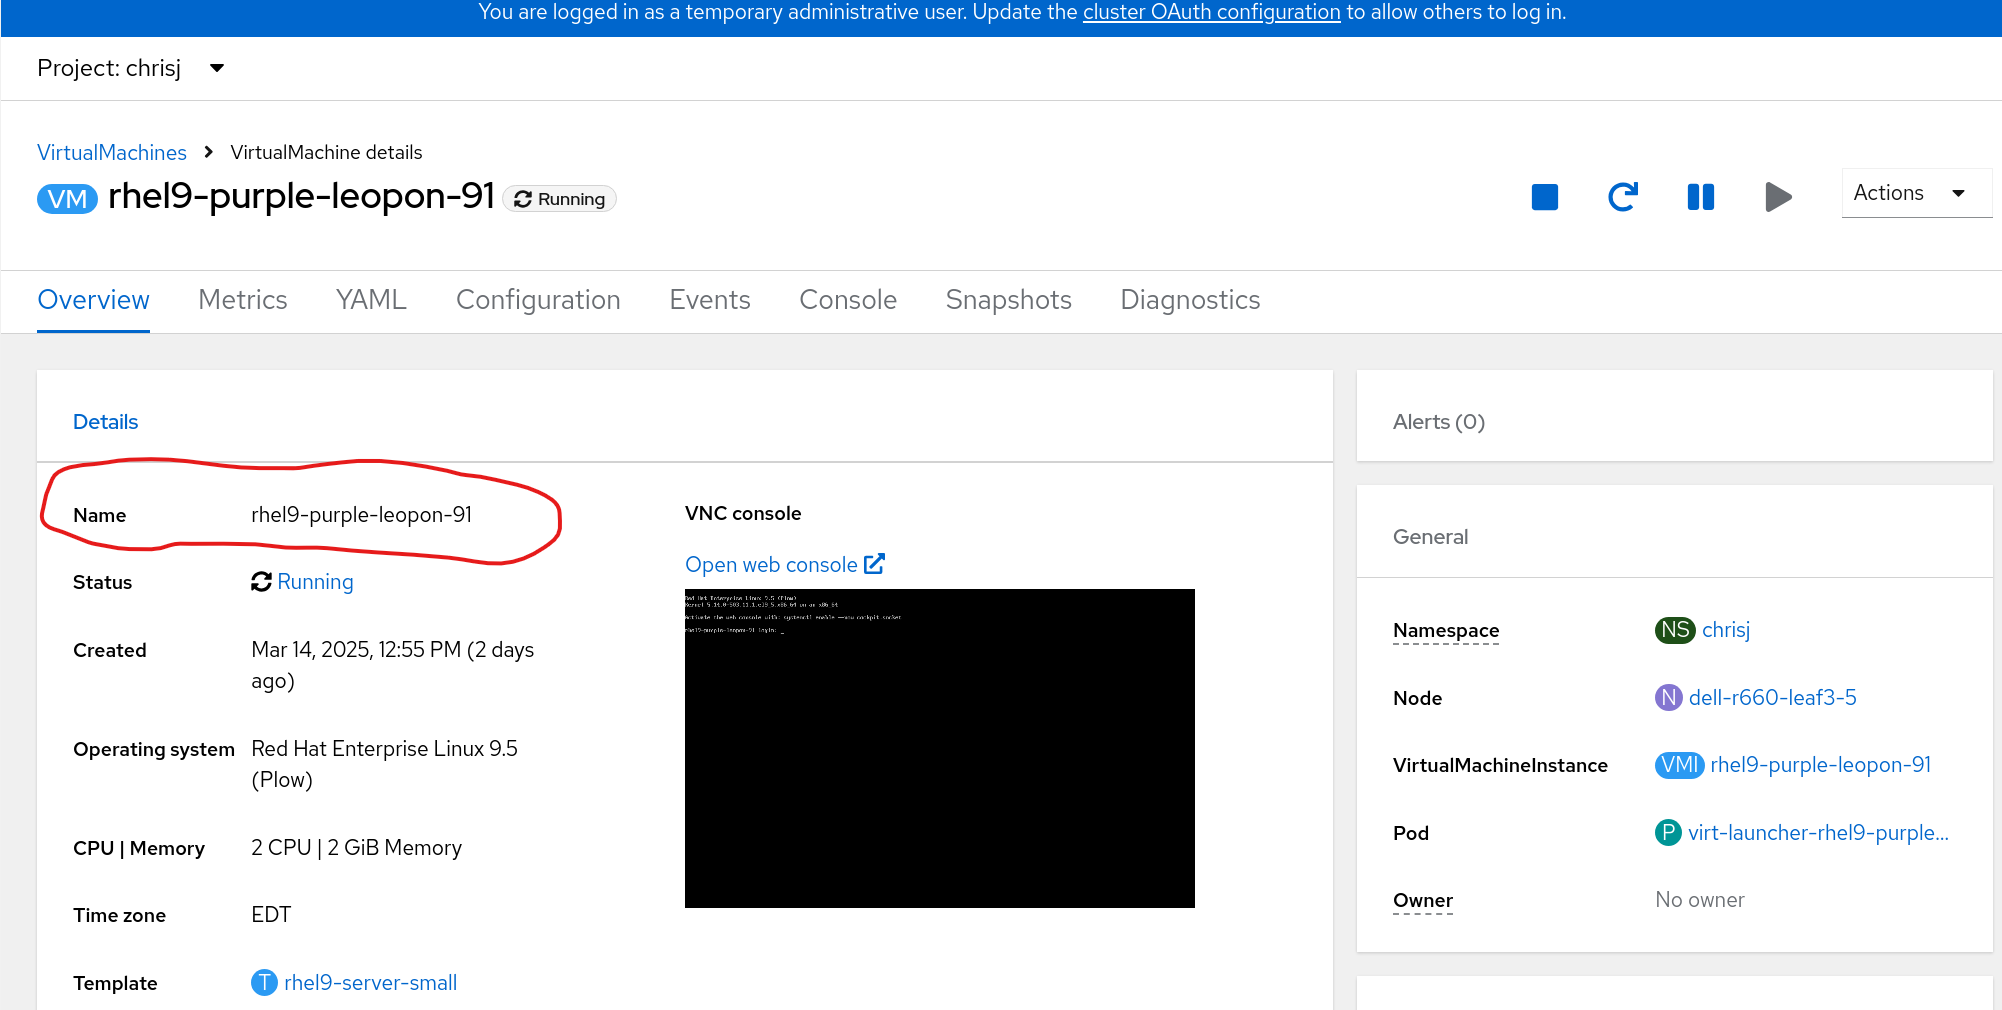View the Events tab

tap(710, 300)
